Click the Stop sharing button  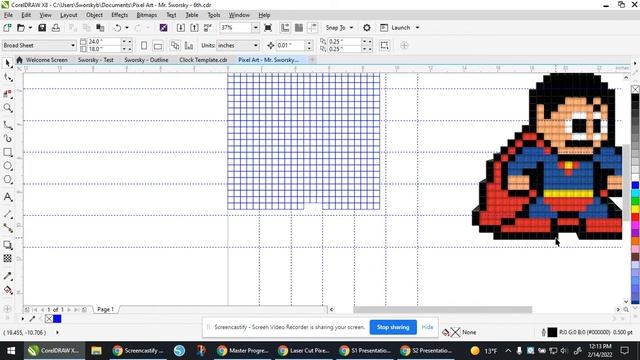pos(393,327)
